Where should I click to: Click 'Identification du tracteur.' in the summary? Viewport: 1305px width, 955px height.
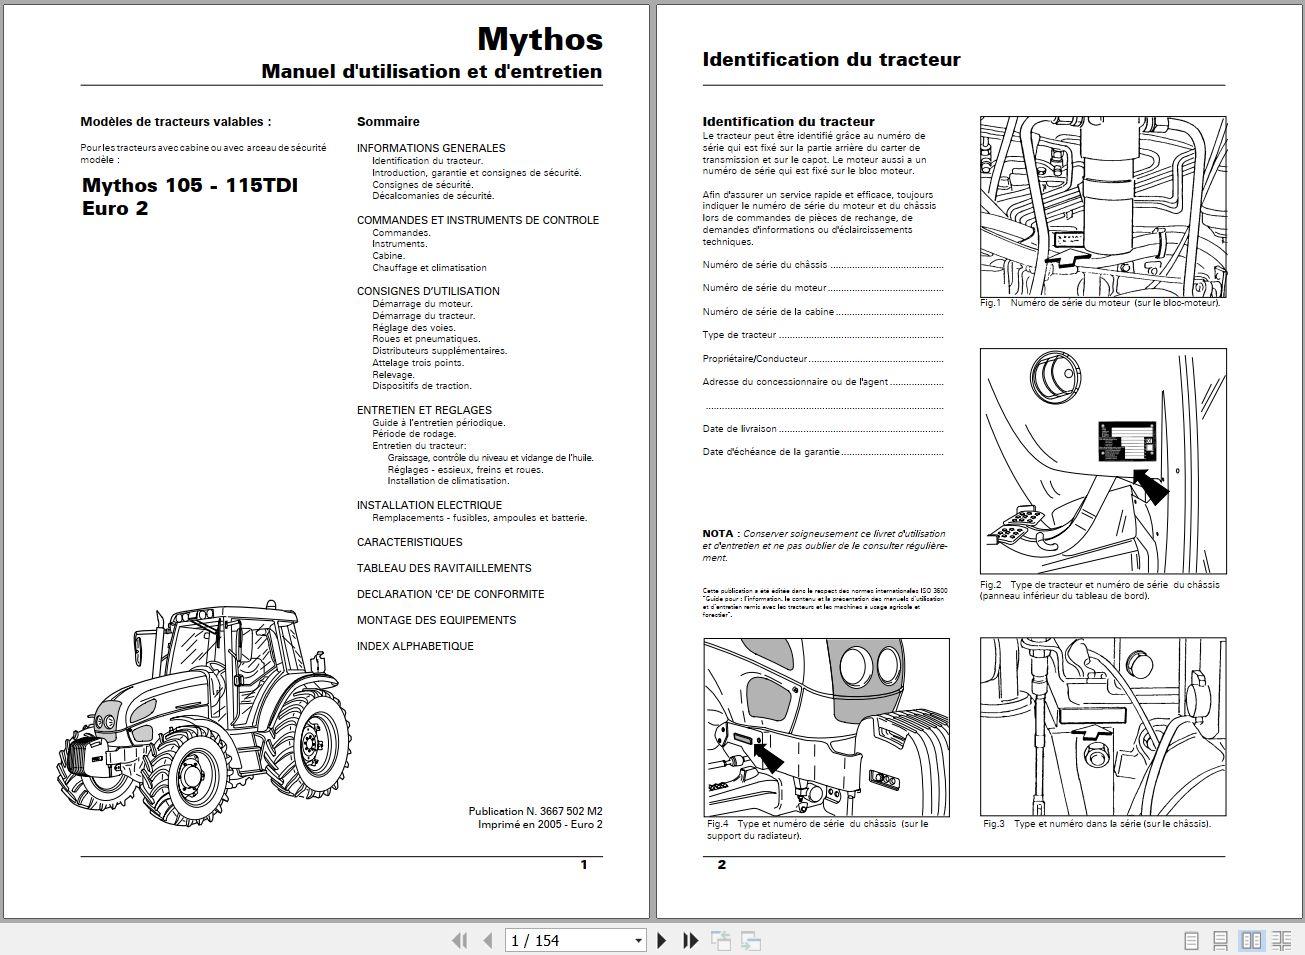427,161
